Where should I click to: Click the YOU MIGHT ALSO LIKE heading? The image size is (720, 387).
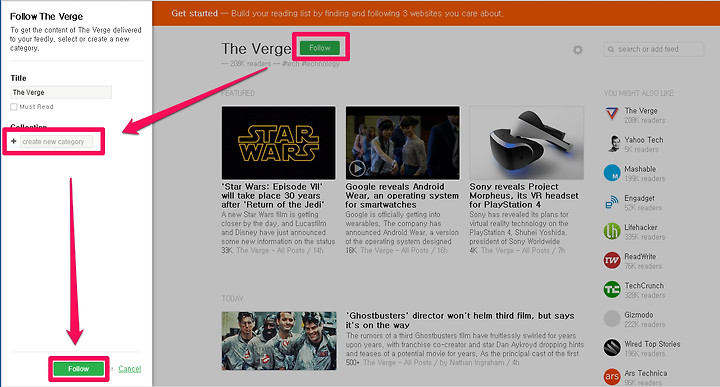pos(639,93)
